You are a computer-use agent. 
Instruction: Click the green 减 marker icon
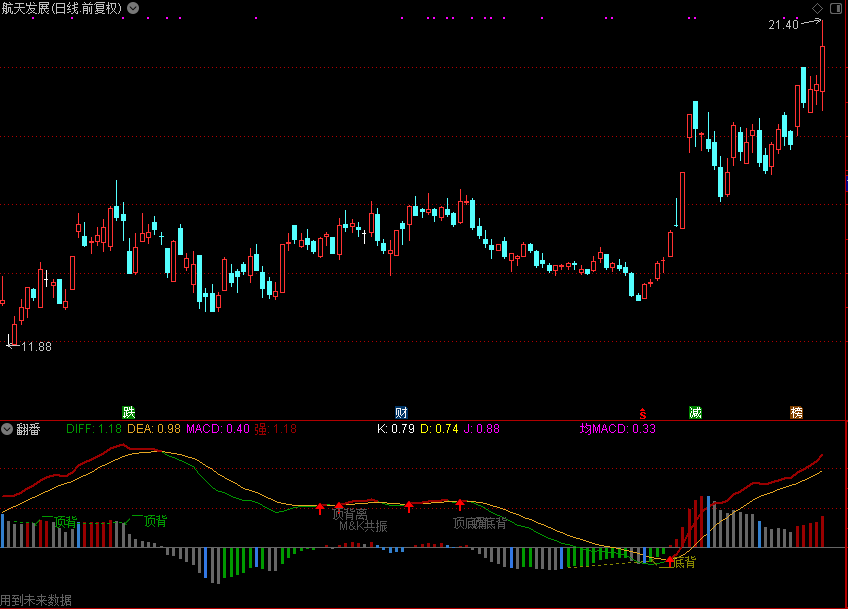click(x=695, y=412)
